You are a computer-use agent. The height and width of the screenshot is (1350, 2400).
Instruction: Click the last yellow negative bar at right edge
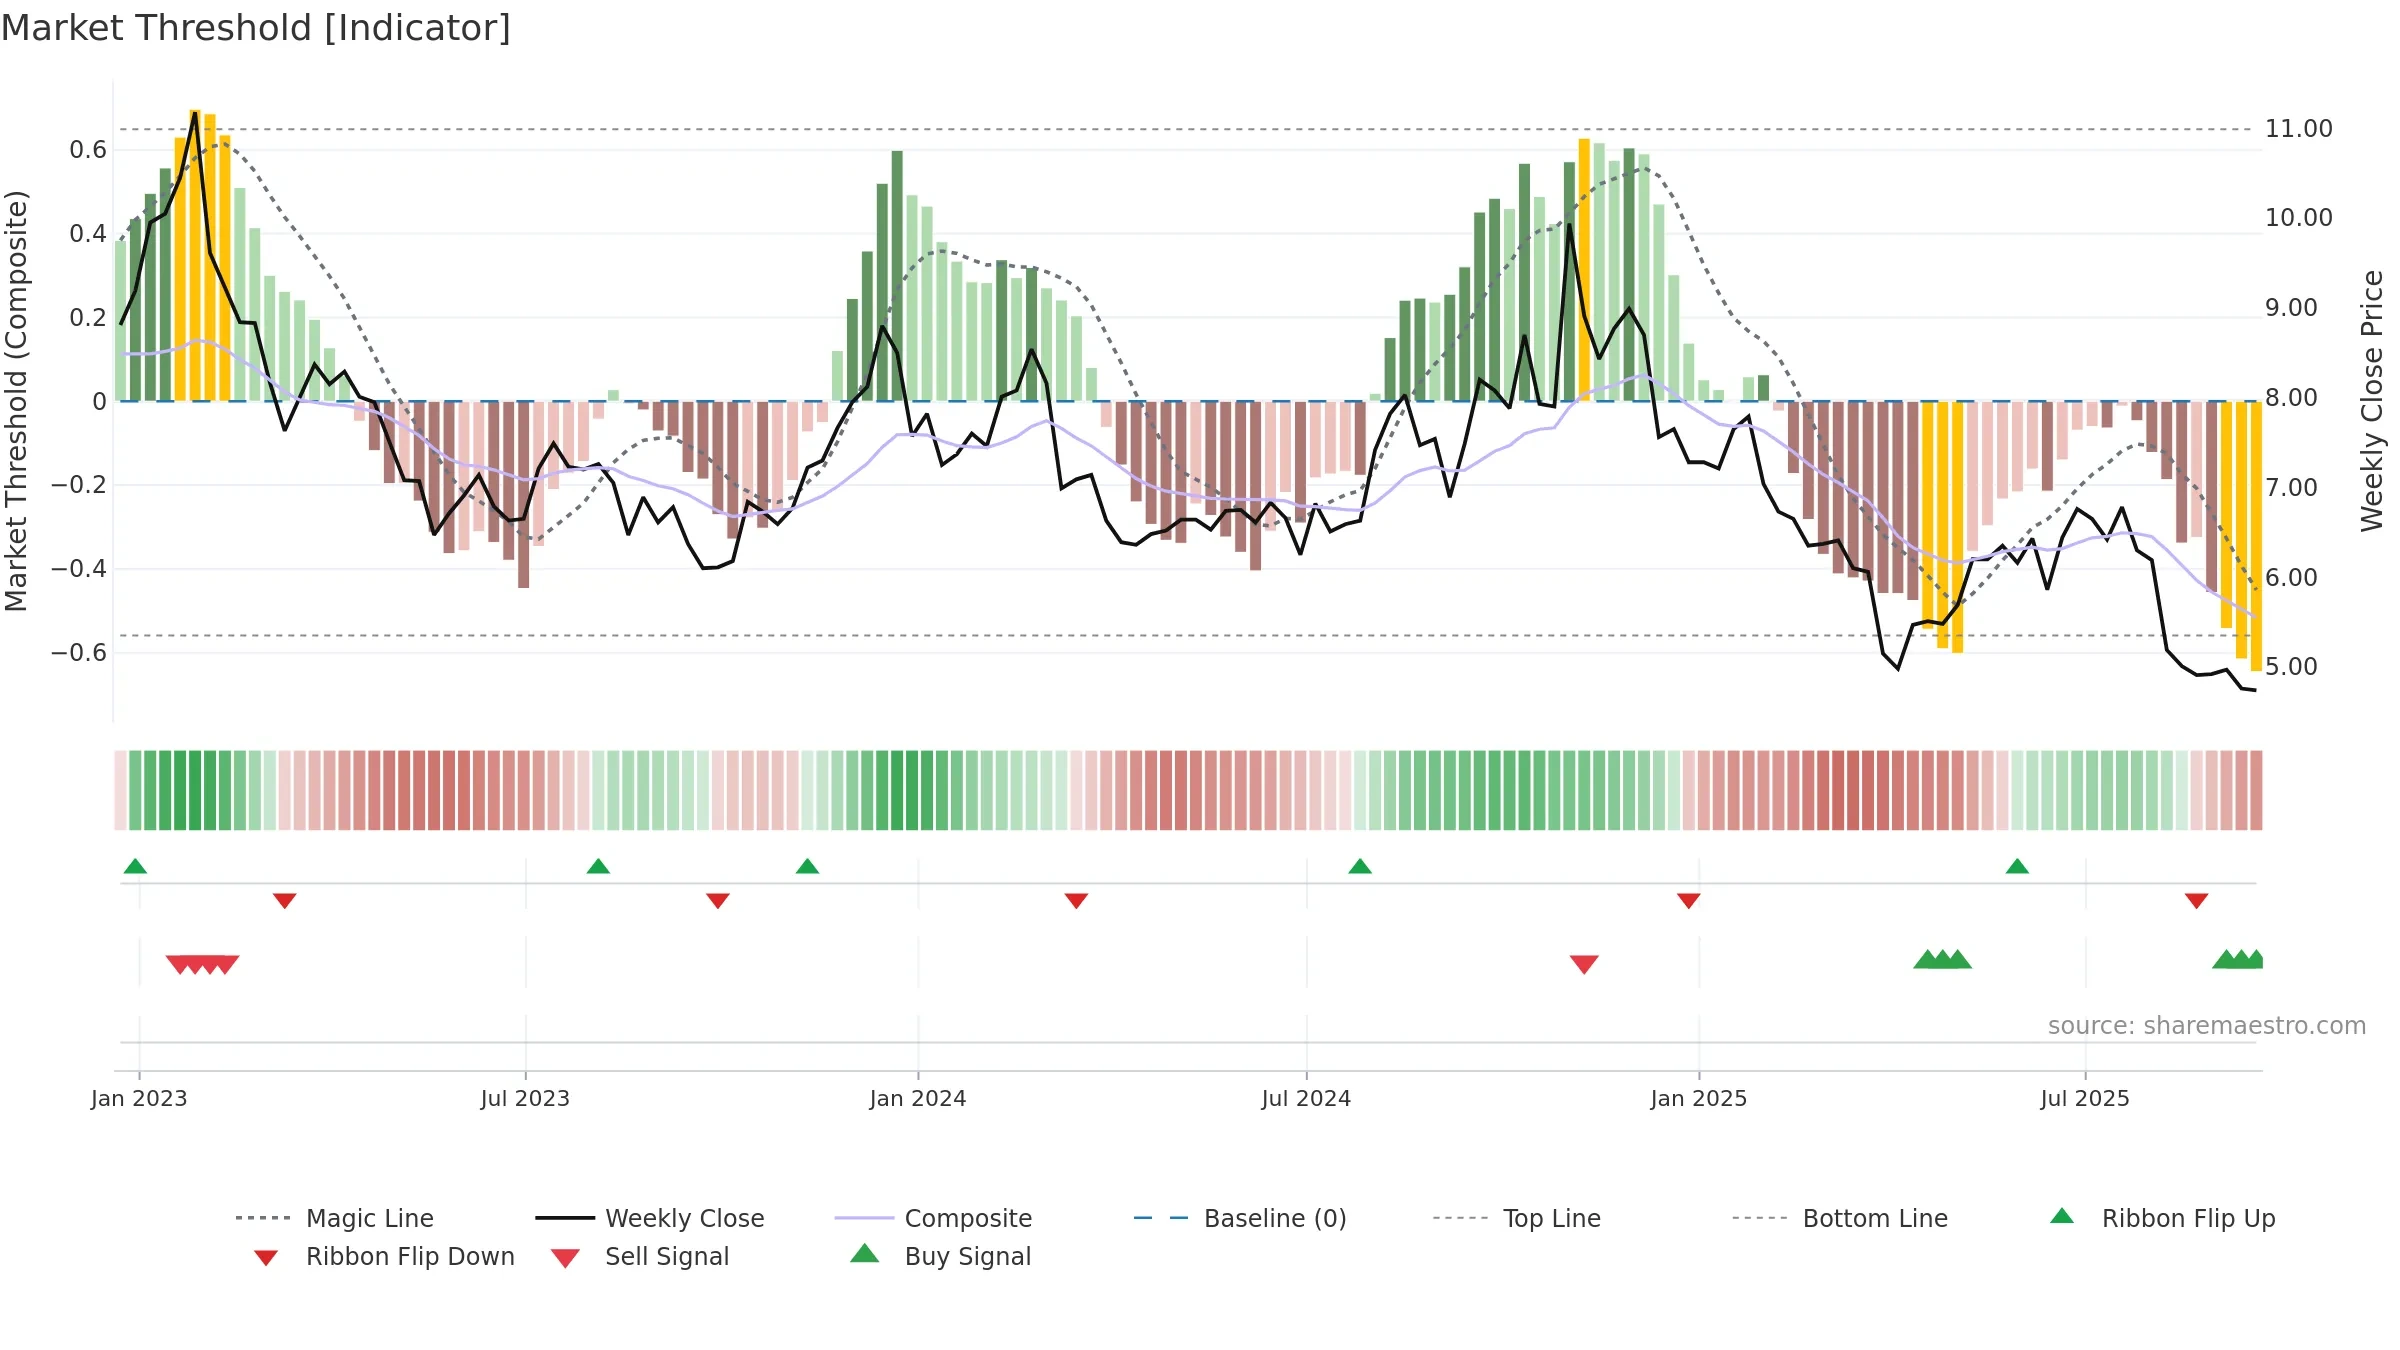[x=2256, y=536]
